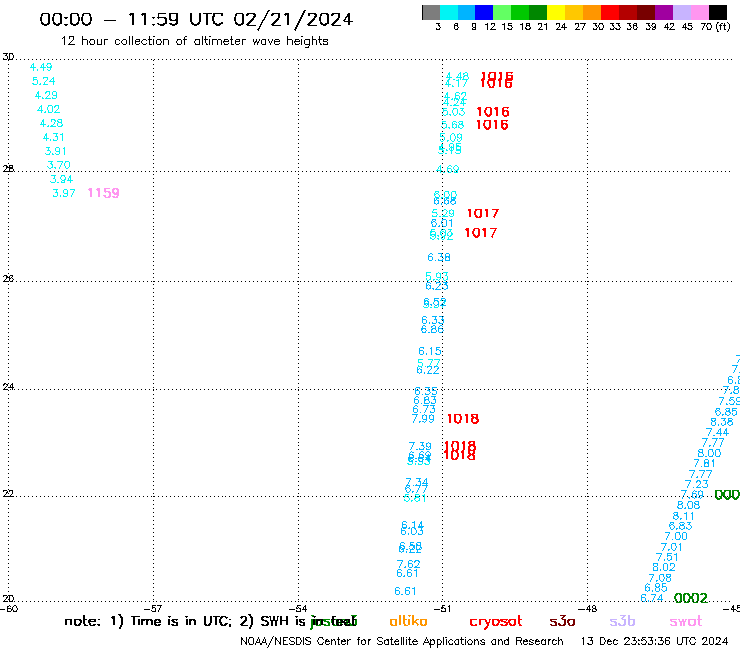This screenshot has width=740, height=650.
Task: Click the NOAA/NESDIS credit footer text
Action: (x=402, y=642)
